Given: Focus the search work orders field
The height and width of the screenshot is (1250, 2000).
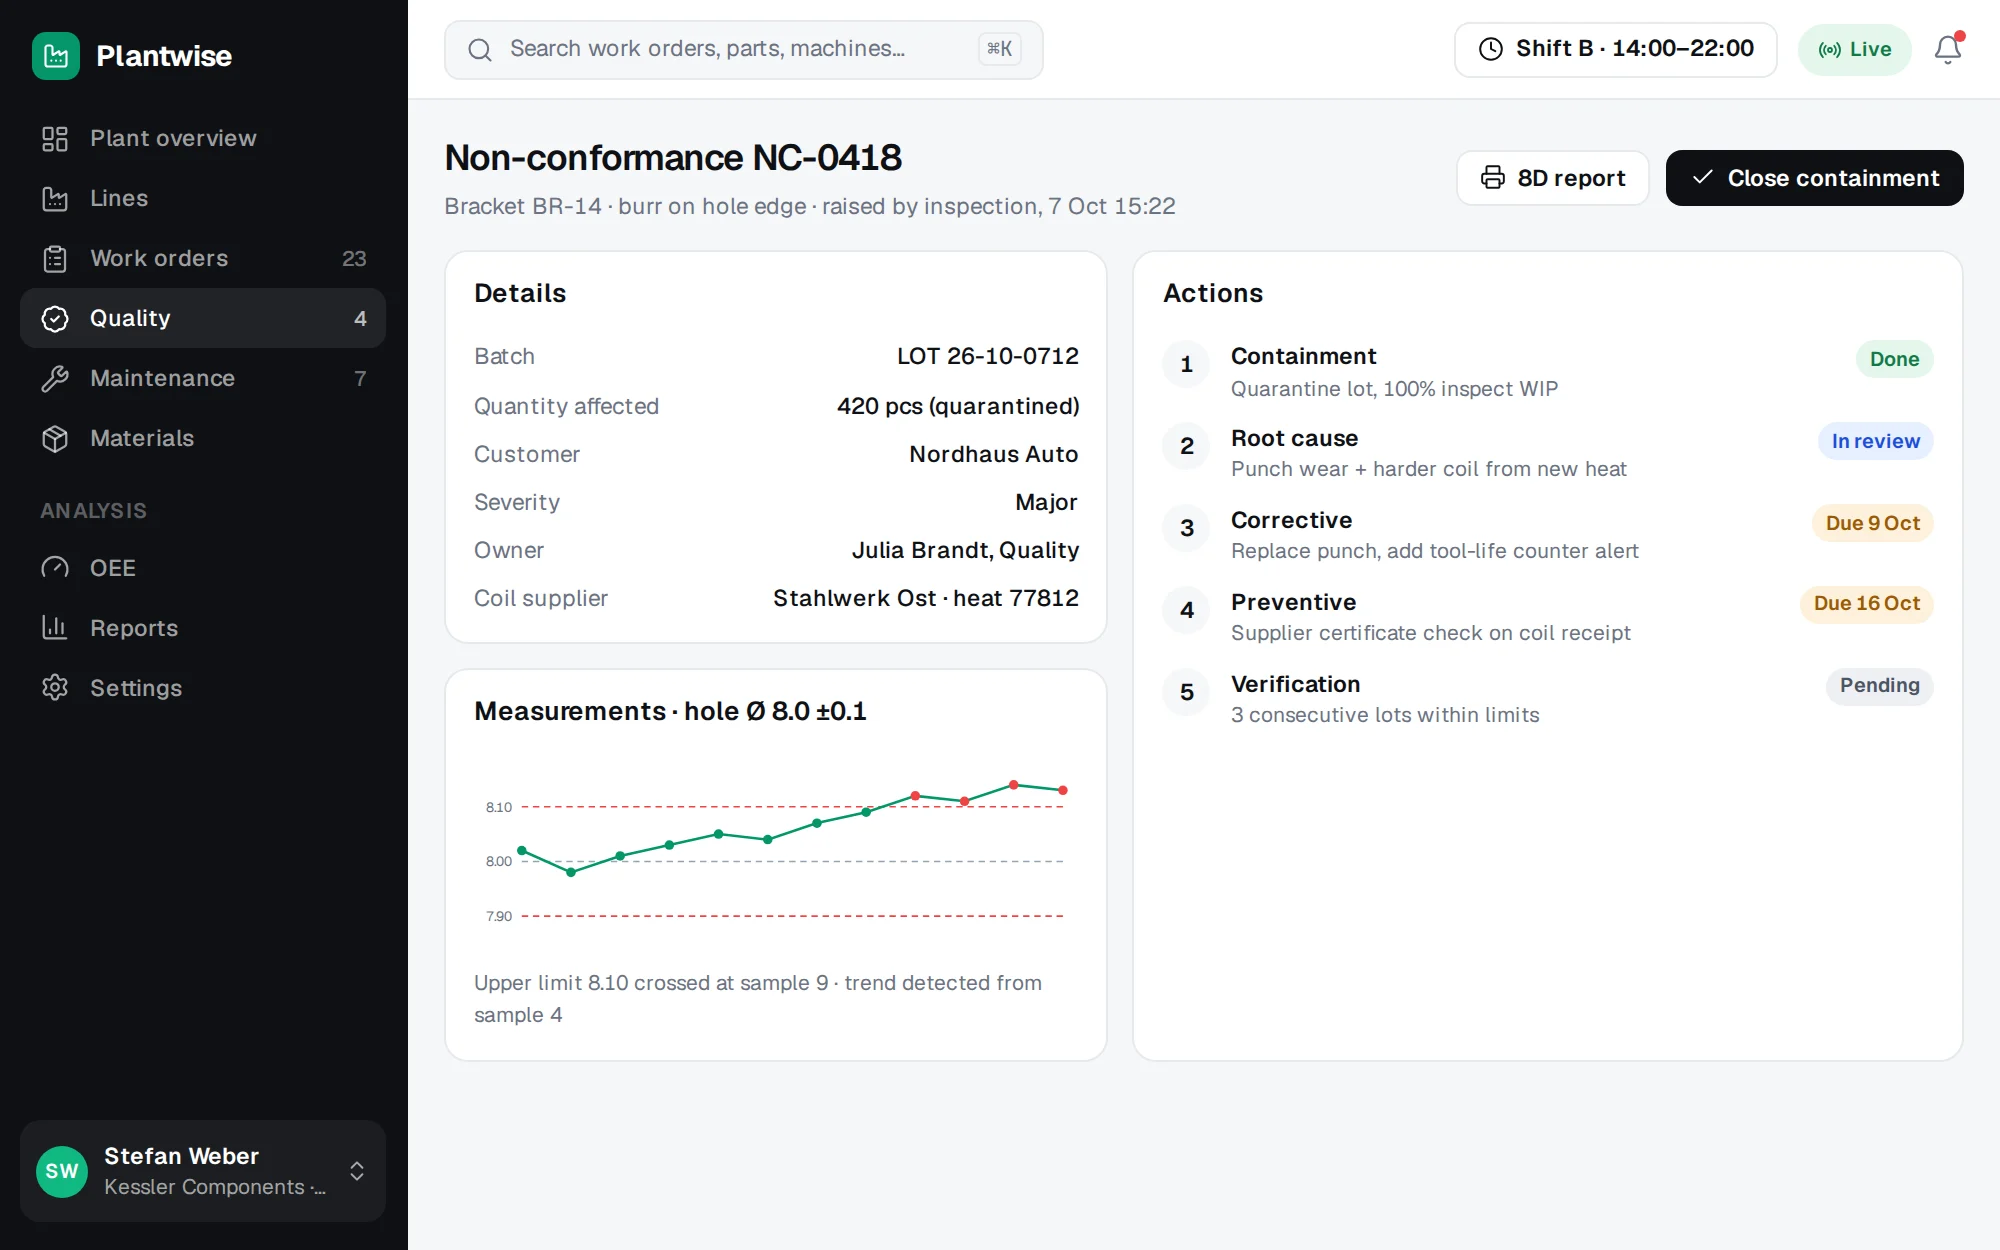Looking at the screenshot, I should 743,49.
